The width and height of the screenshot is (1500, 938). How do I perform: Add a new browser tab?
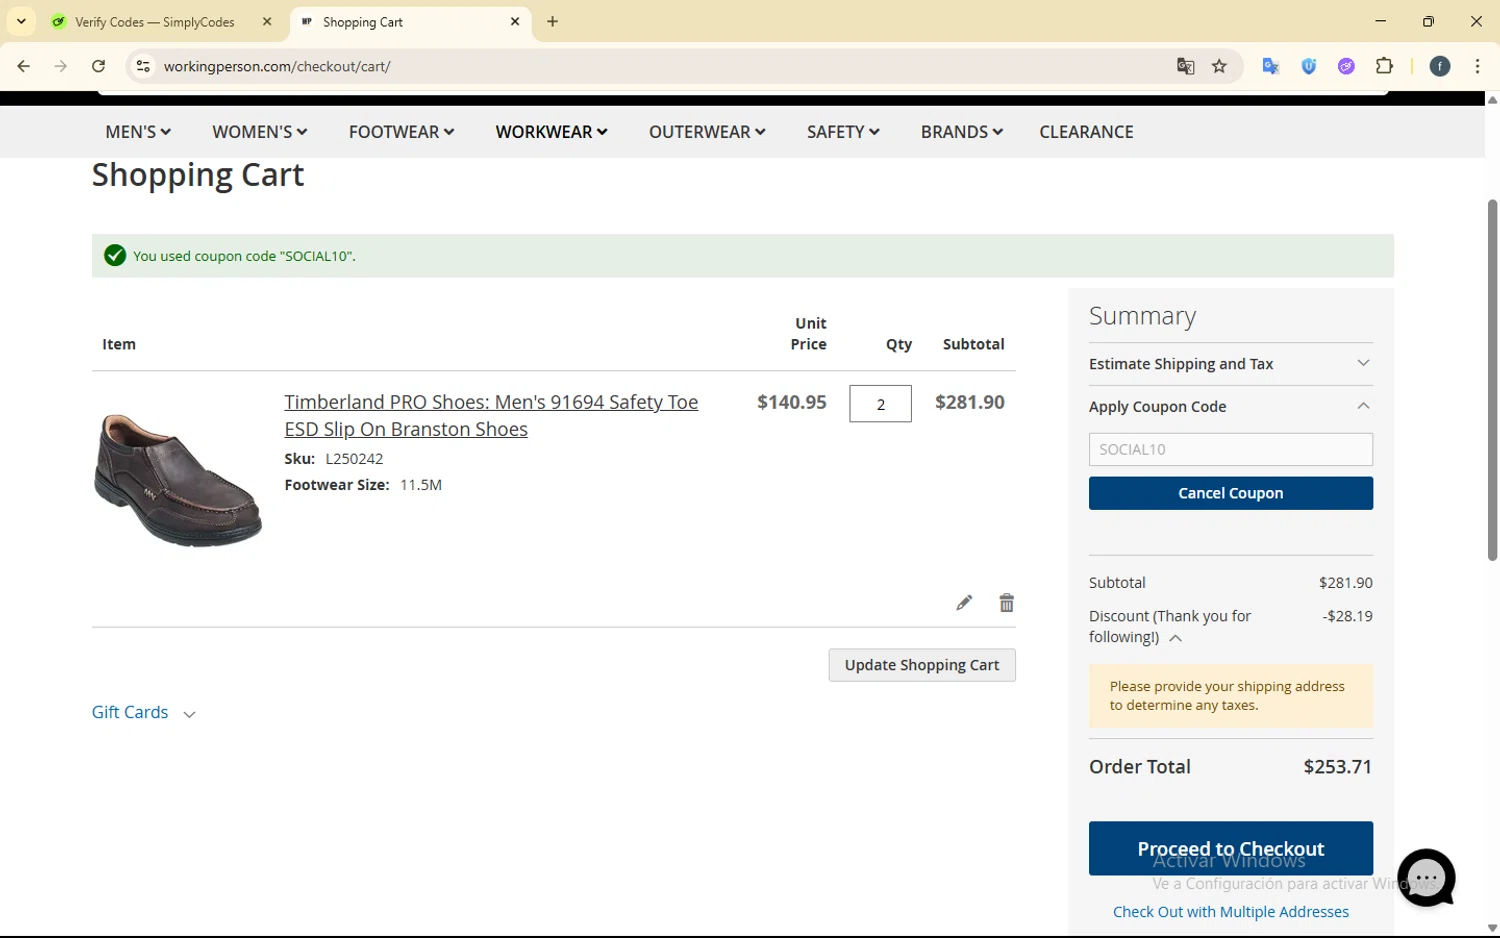552,21
